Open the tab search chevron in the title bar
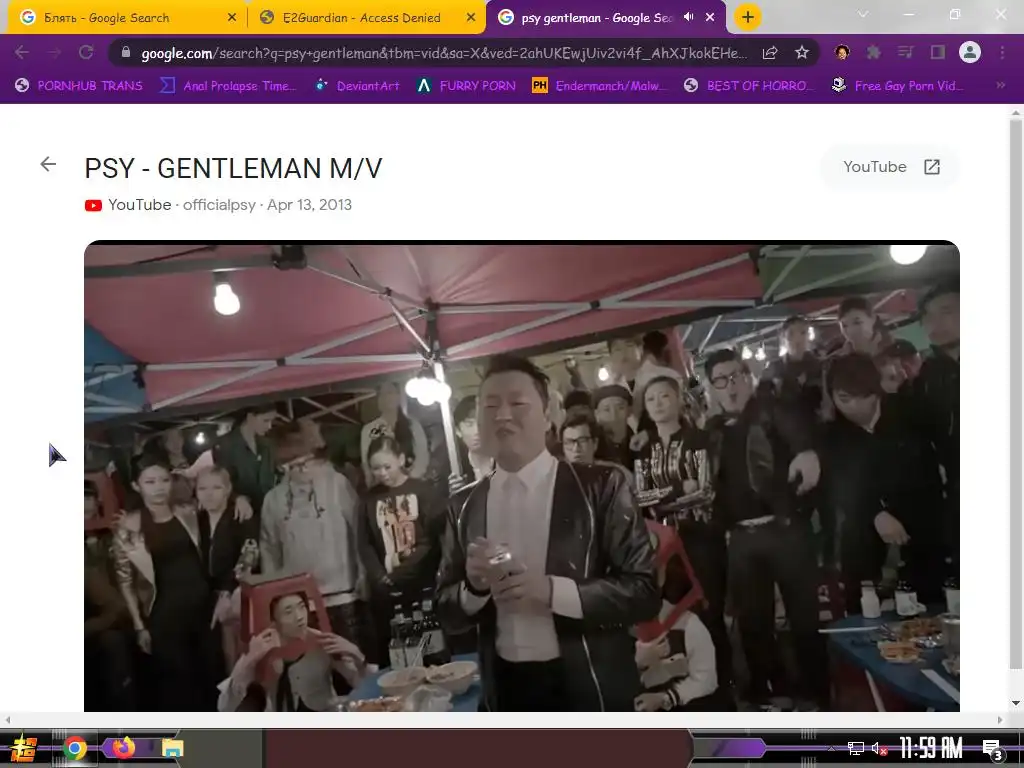This screenshot has width=1024, height=768. coord(863,14)
